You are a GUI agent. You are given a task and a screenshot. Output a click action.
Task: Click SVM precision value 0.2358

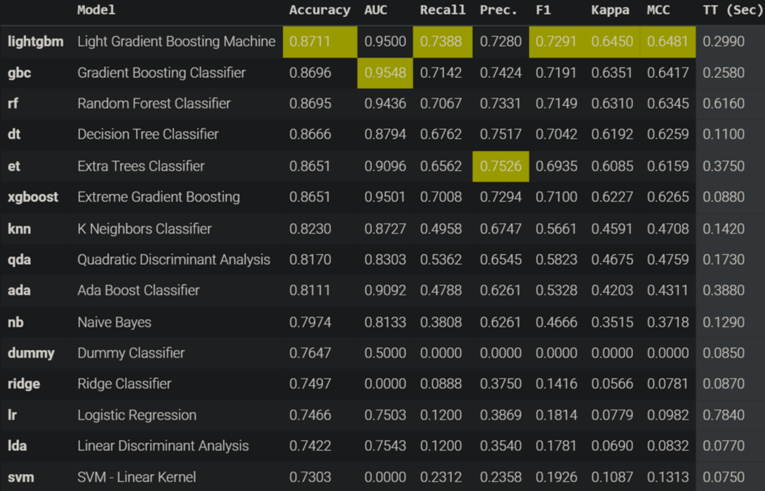click(x=501, y=477)
